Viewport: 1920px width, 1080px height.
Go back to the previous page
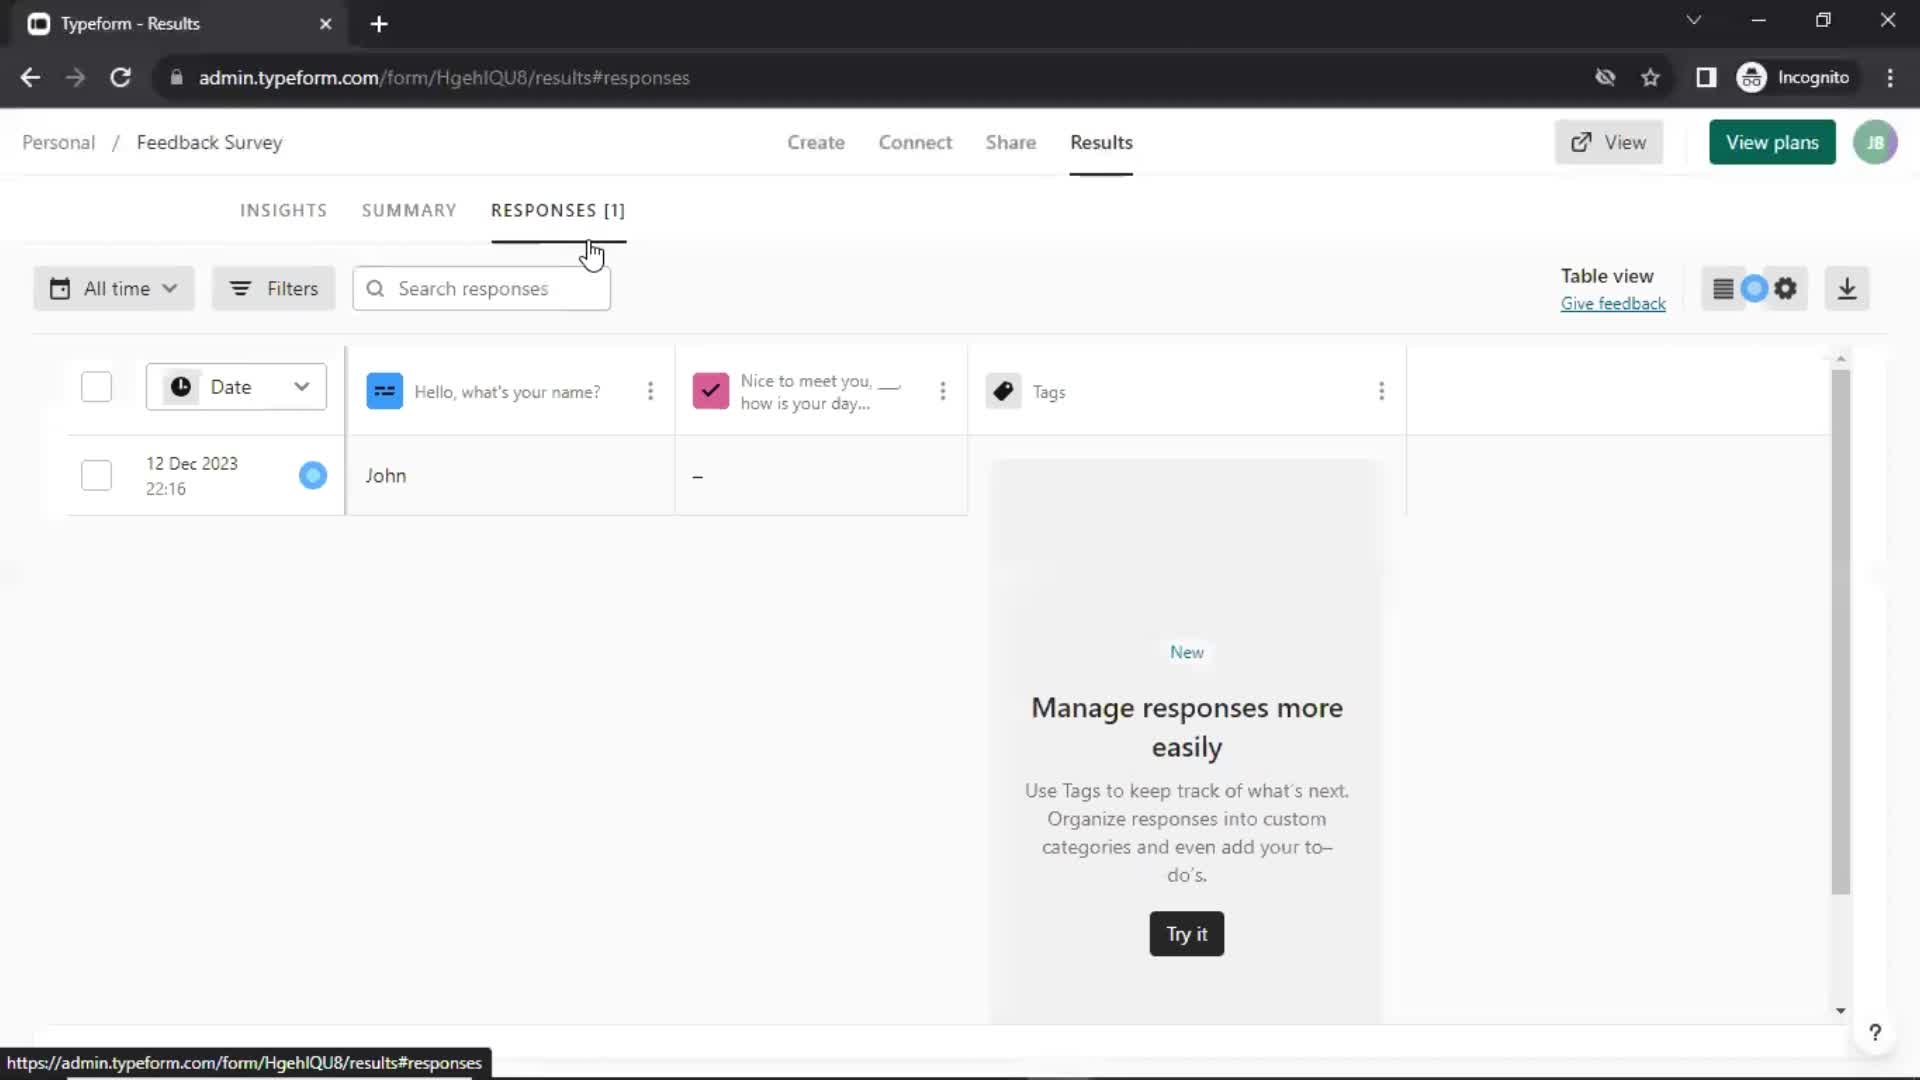[x=30, y=77]
